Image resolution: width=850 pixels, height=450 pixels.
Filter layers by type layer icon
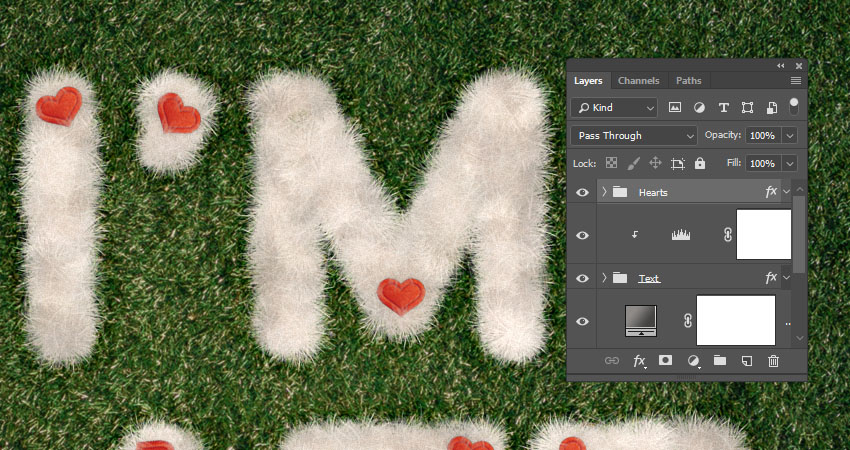coord(724,107)
